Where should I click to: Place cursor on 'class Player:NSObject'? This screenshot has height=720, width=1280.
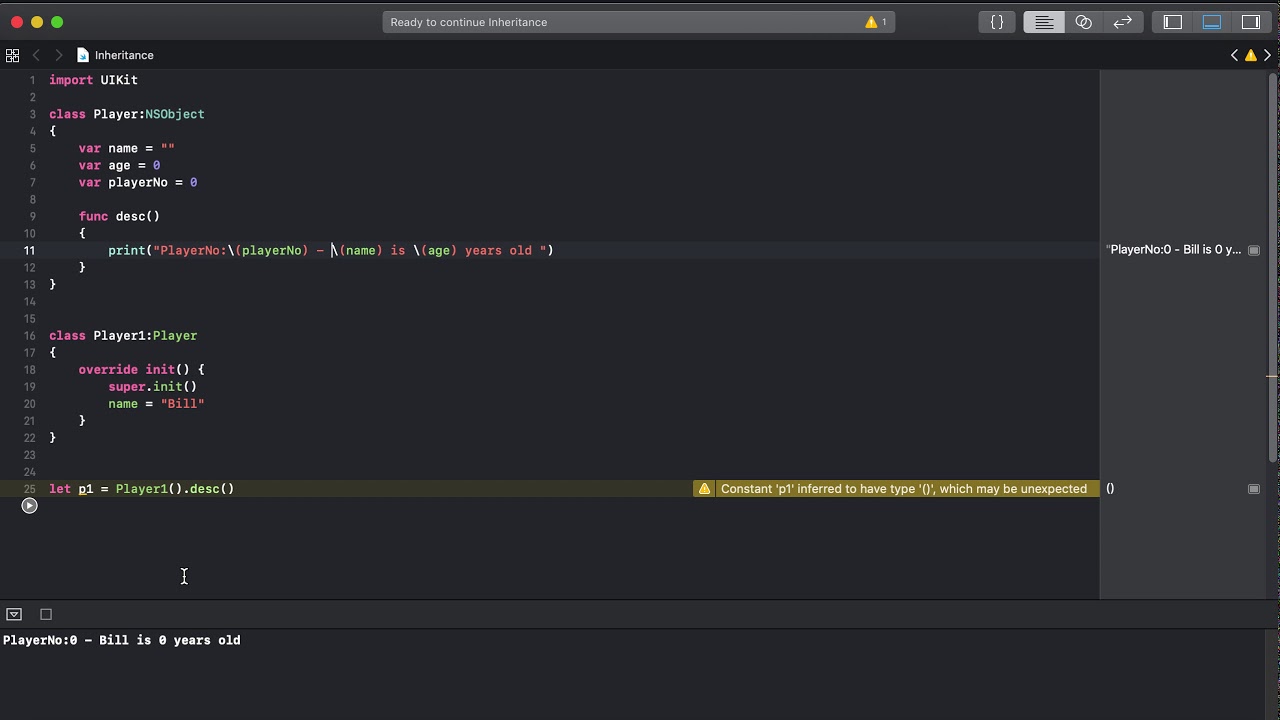coord(127,114)
